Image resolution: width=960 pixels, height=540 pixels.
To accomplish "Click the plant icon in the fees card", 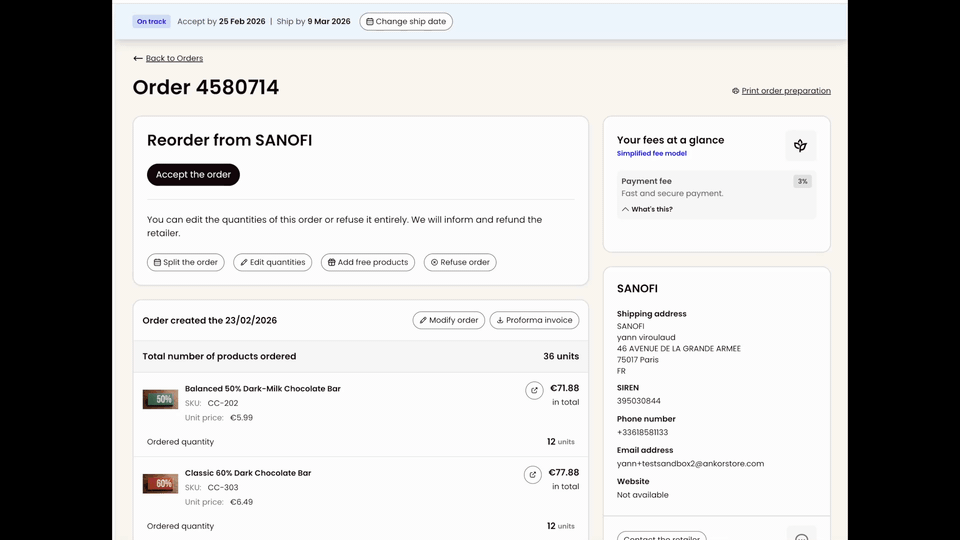I will pyautogui.click(x=800, y=146).
